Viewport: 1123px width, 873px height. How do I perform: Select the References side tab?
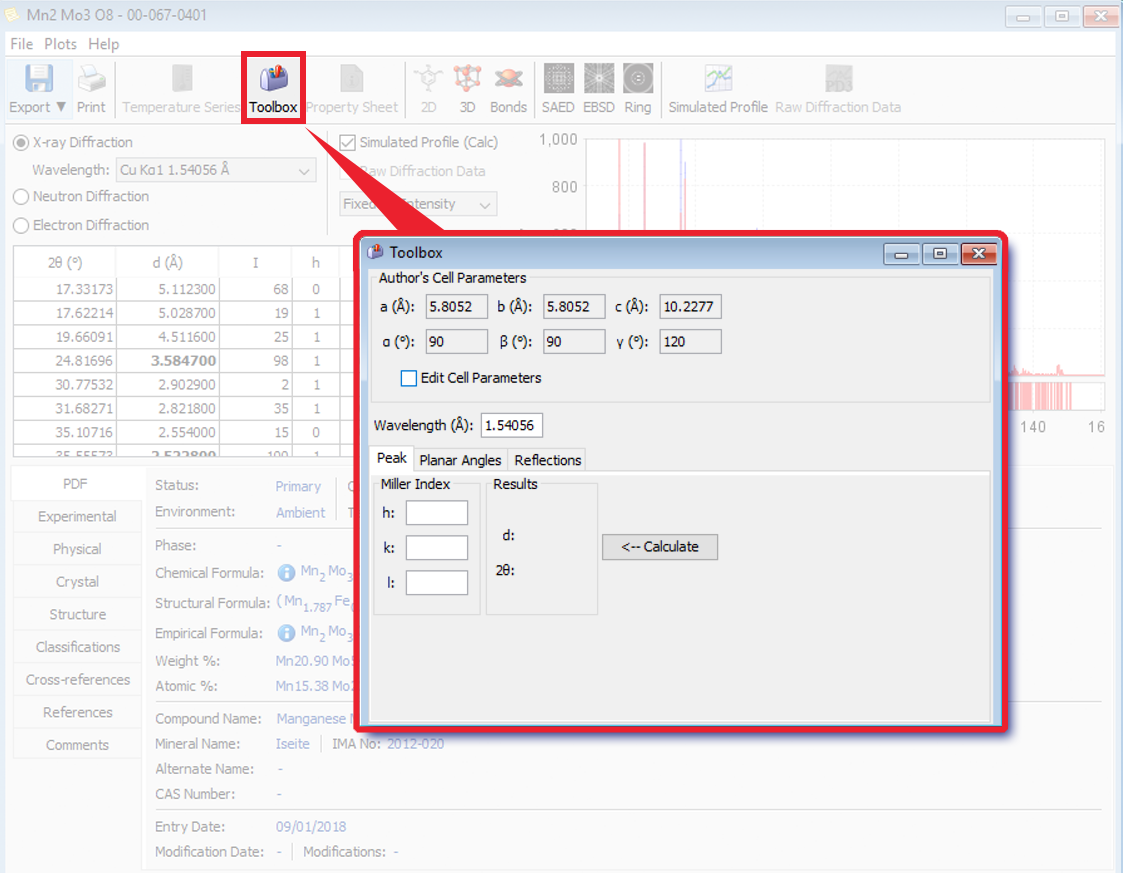click(x=77, y=713)
